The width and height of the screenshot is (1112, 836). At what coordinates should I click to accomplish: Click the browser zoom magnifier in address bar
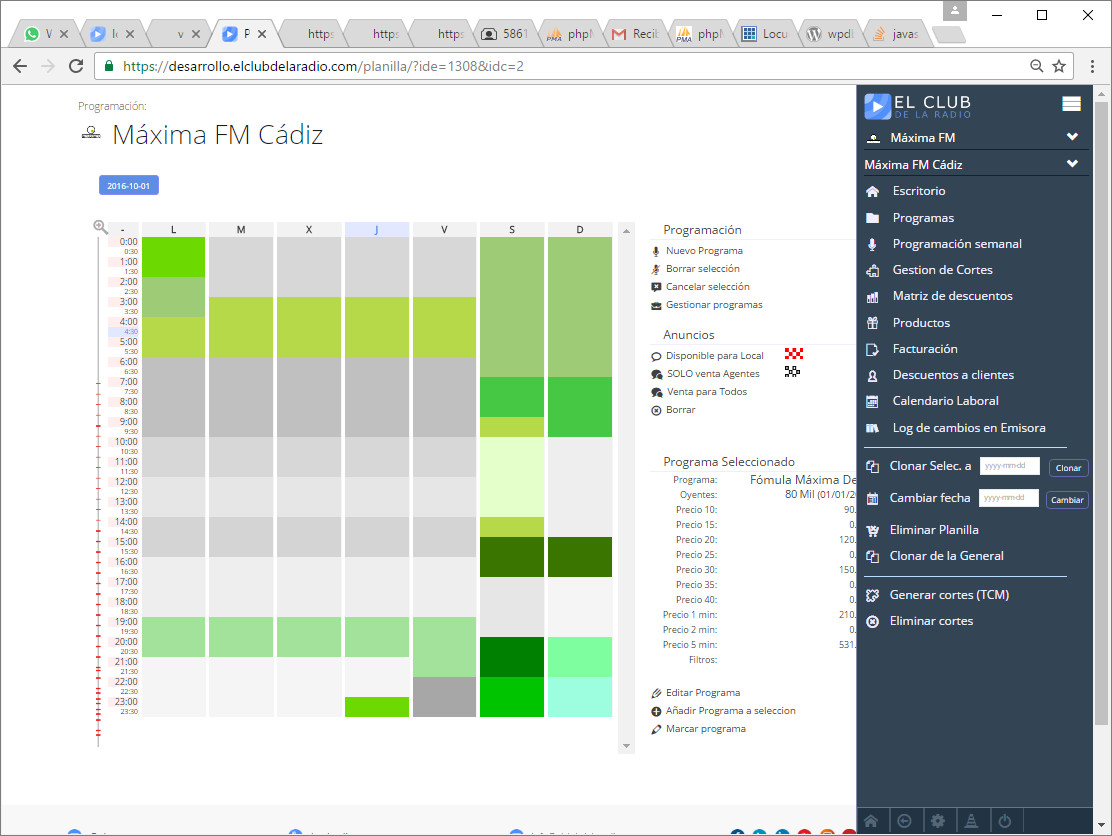(x=1036, y=66)
